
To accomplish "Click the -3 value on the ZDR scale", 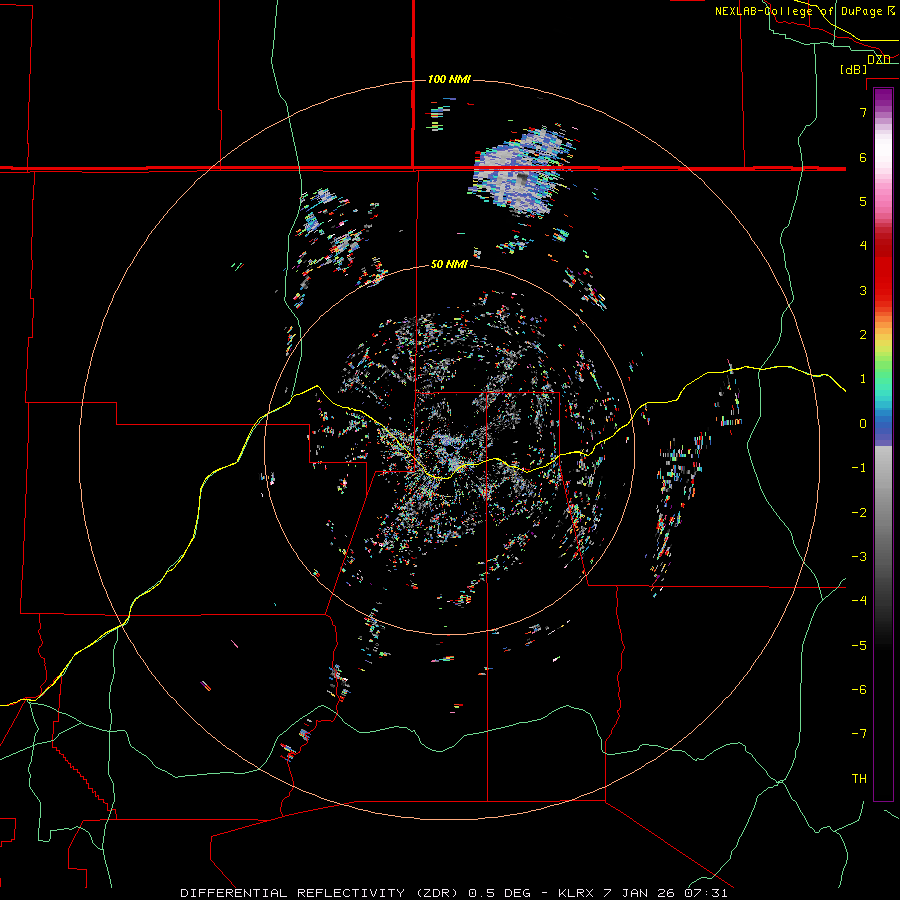I will pyautogui.click(x=859, y=557).
